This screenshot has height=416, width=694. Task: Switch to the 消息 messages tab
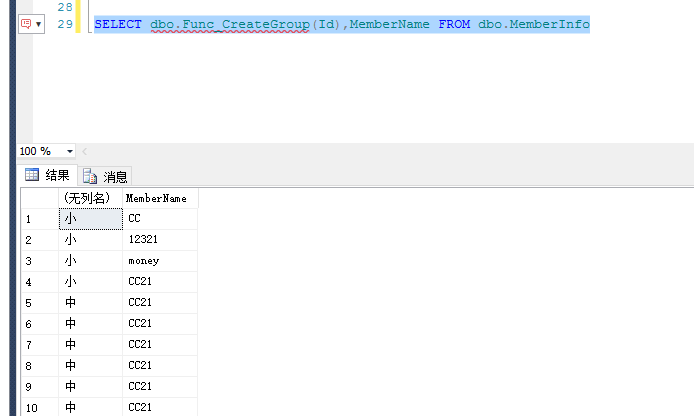click(105, 177)
